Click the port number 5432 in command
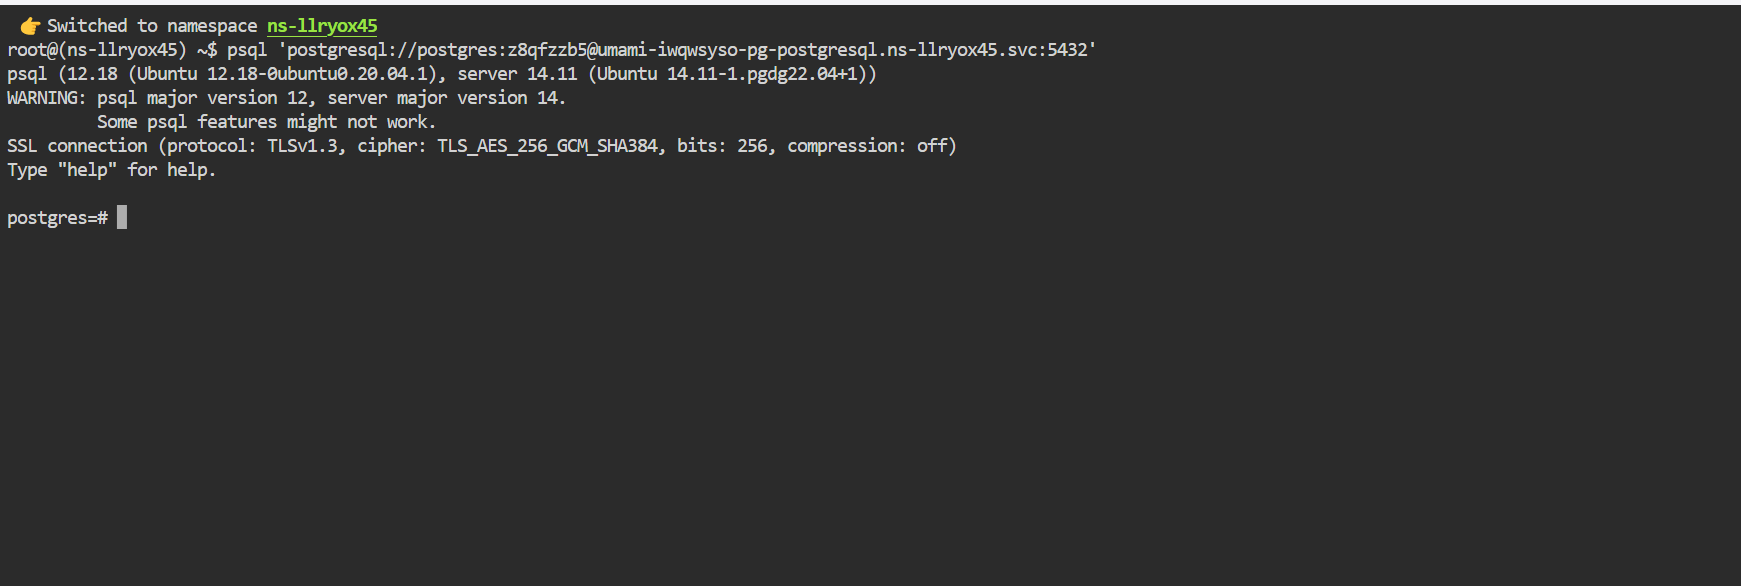The image size is (1741, 586). coord(1067,50)
